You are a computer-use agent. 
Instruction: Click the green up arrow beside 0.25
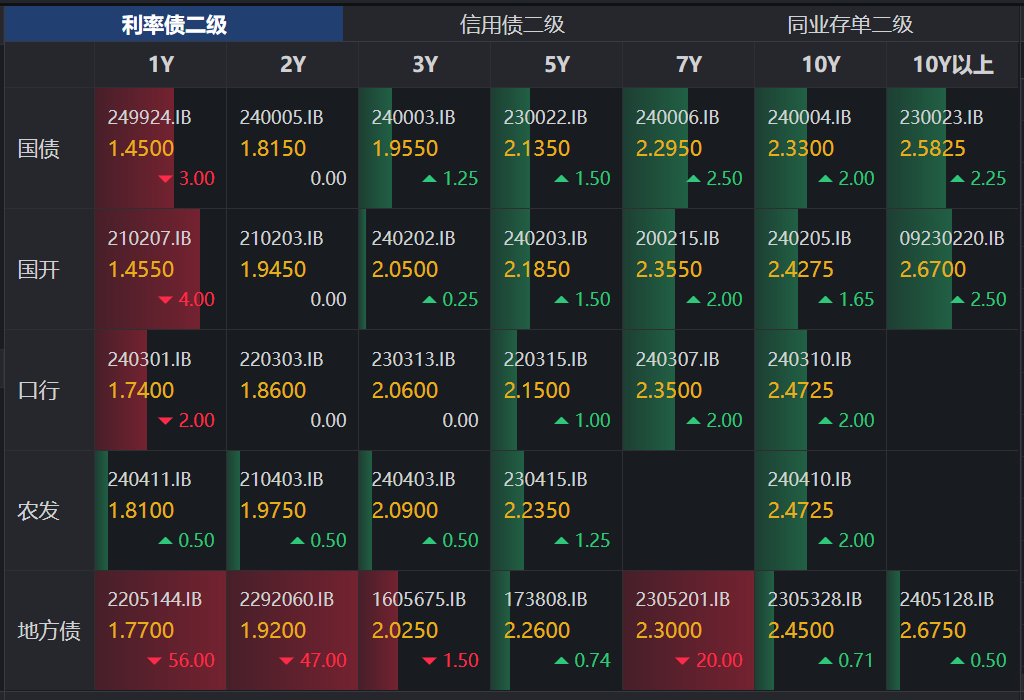pos(429,300)
